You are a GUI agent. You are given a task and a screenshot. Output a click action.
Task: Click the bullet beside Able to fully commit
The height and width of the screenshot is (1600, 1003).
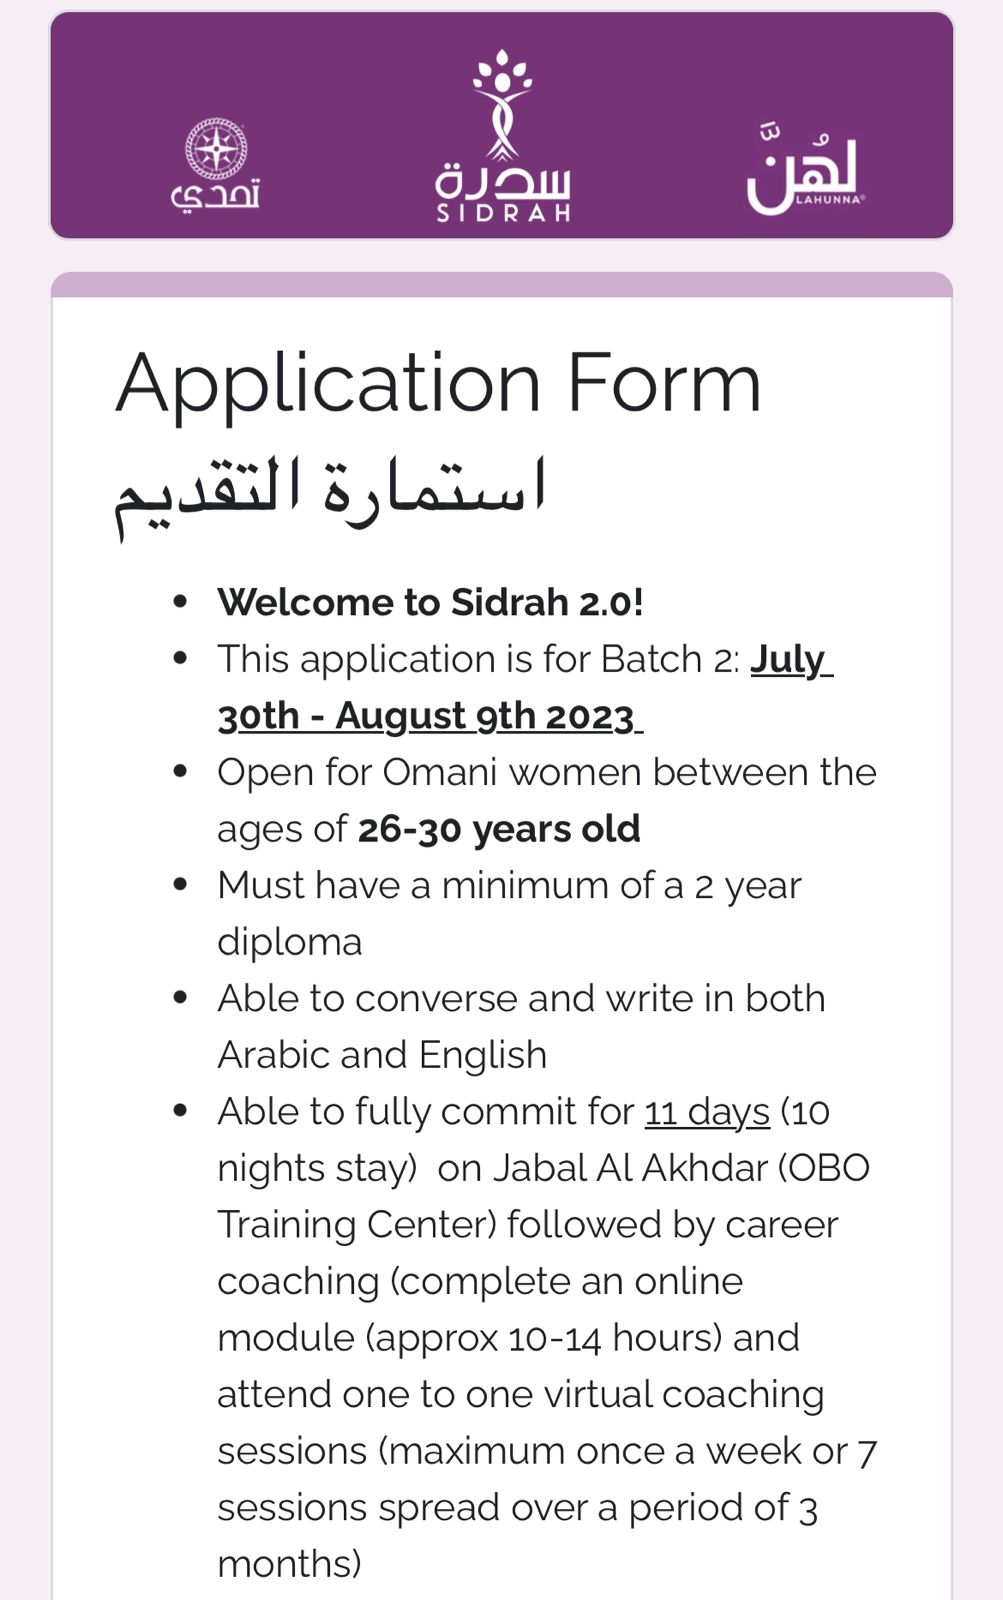181,1111
